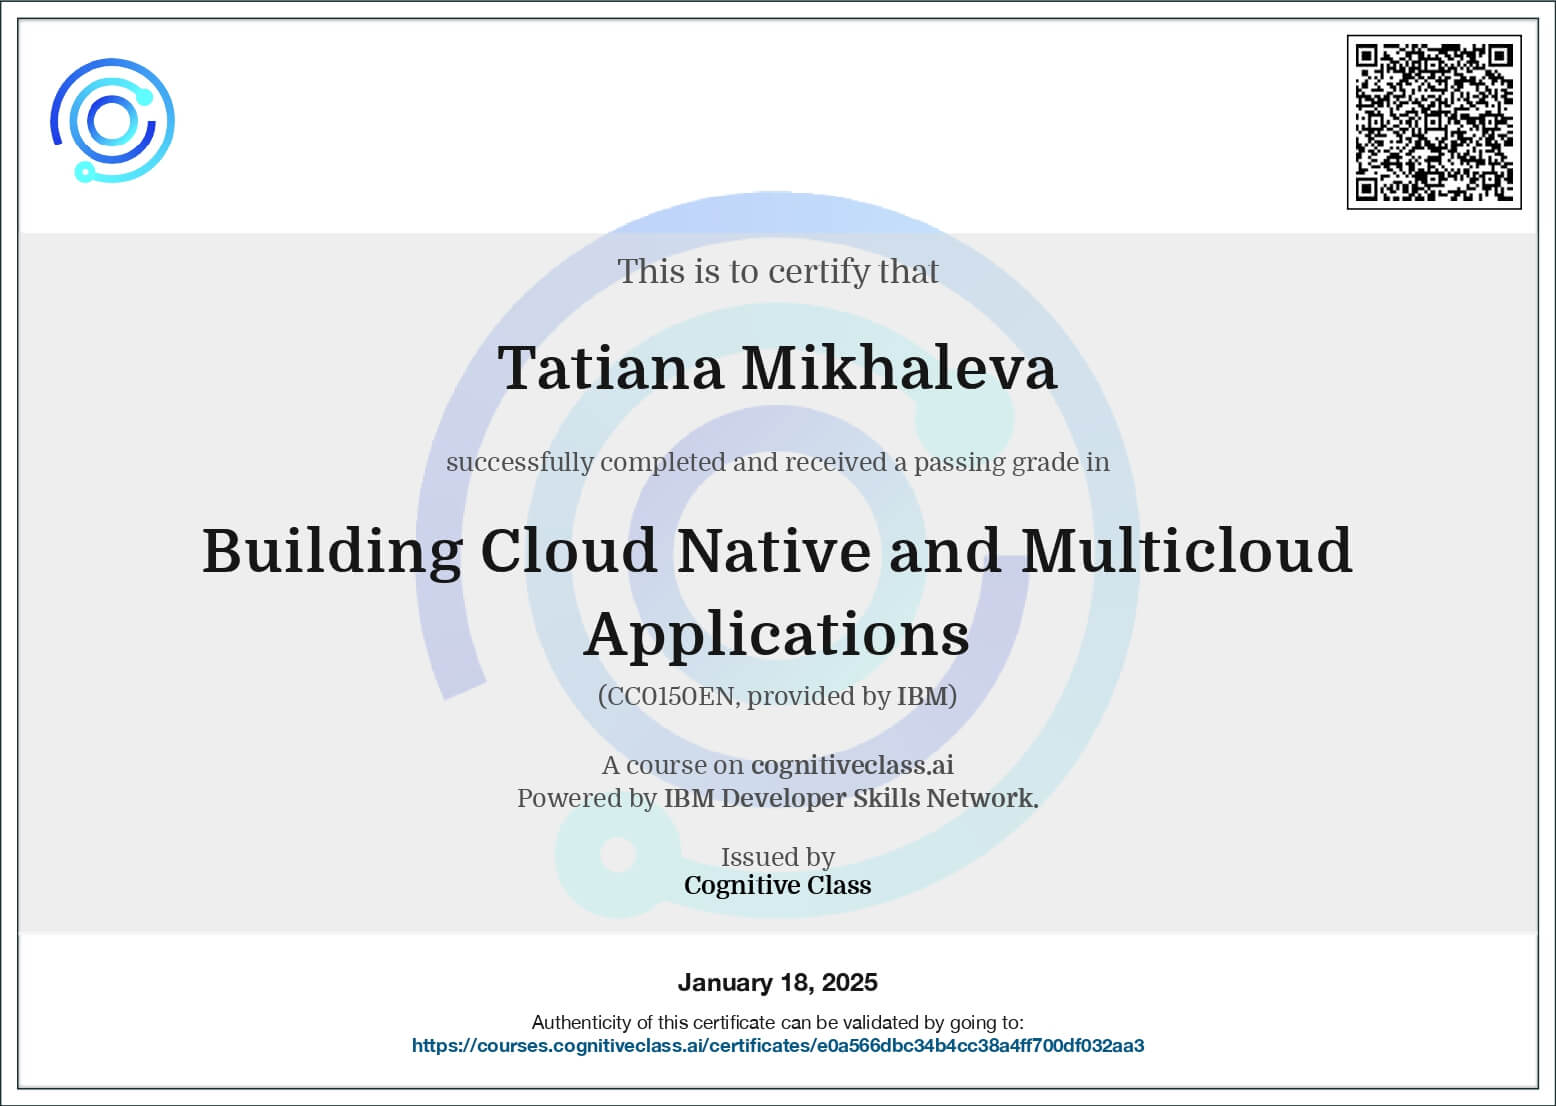Click the text 'A course on cognitiveclass.ai'
Image resolution: width=1556 pixels, height=1106 pixels.
click(777, 765)
